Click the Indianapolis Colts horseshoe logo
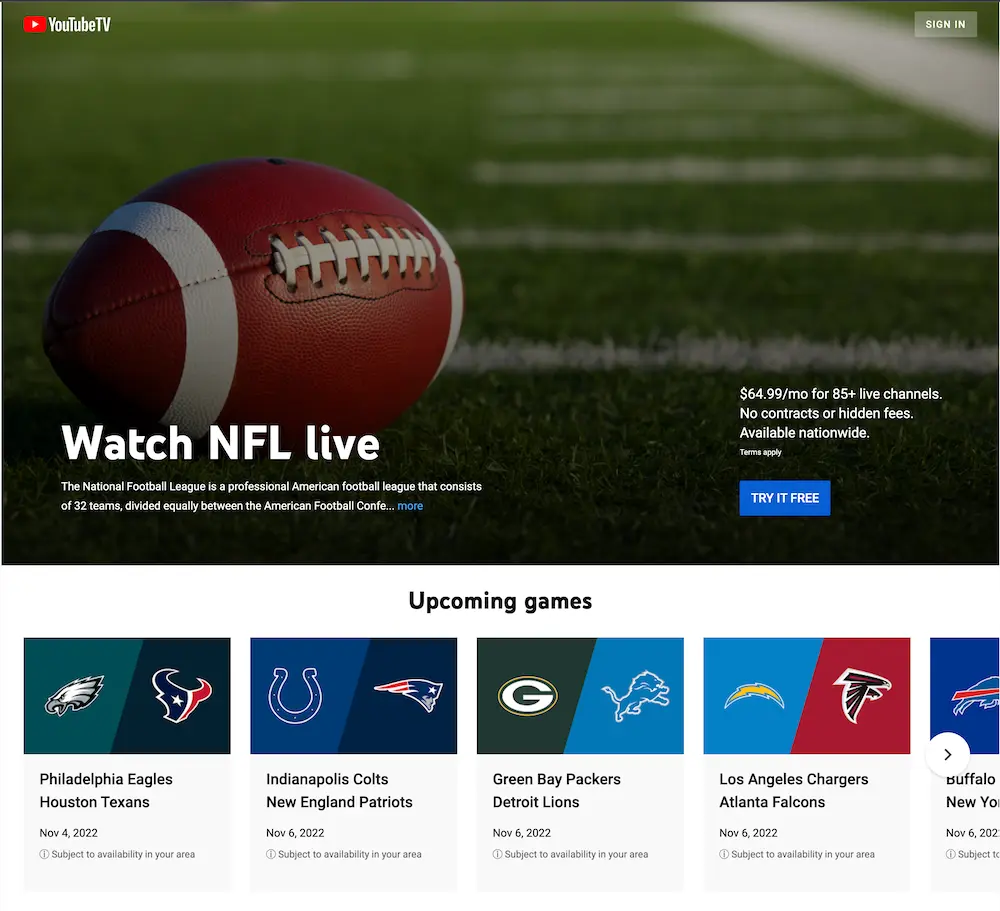 [295, 695]
